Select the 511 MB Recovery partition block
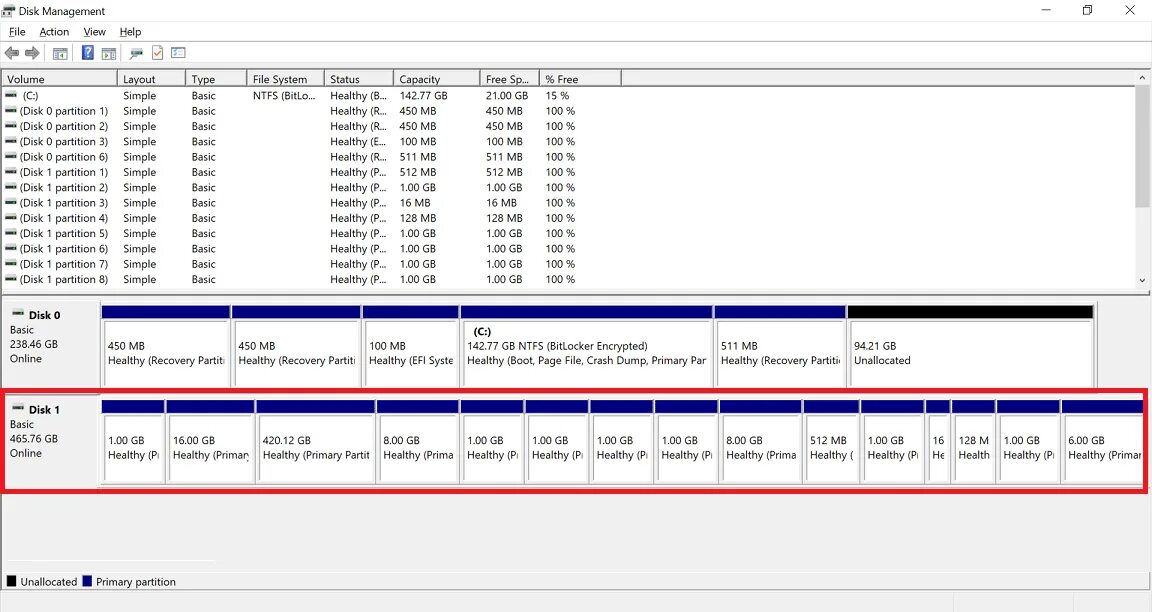This screenshot has width=1152, height=612. [x=780, y=346]
